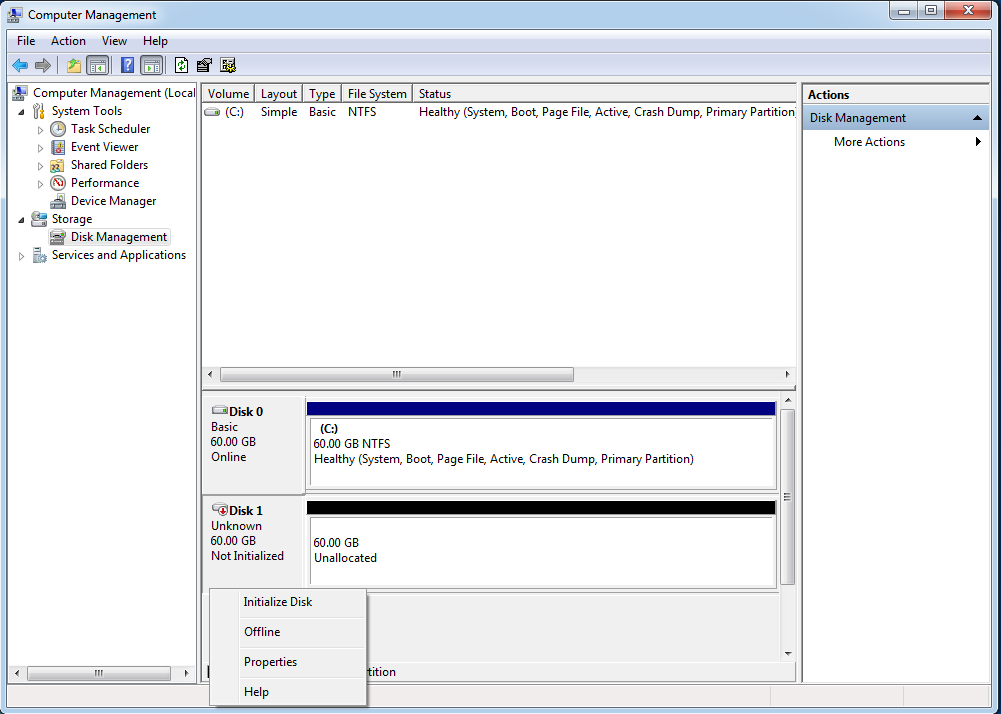
Task: Choose Initialize Disk from context menu
Action: [x=288, y=602]
